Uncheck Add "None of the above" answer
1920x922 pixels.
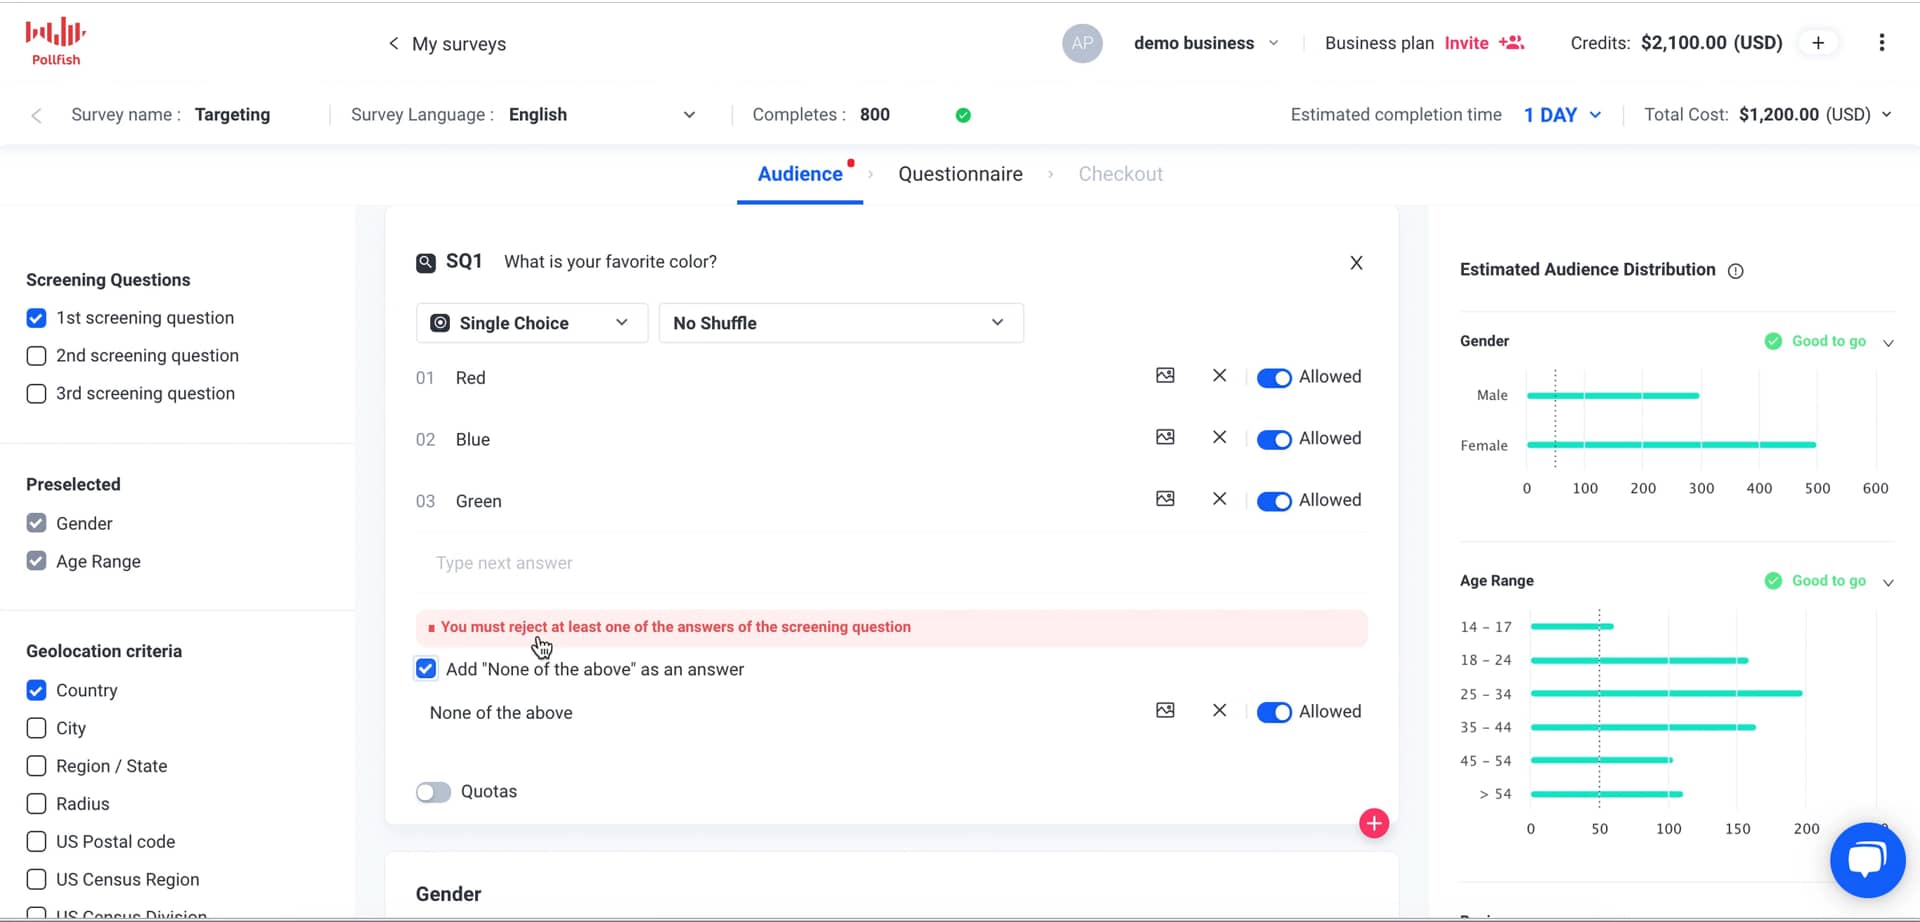[426, 669]
